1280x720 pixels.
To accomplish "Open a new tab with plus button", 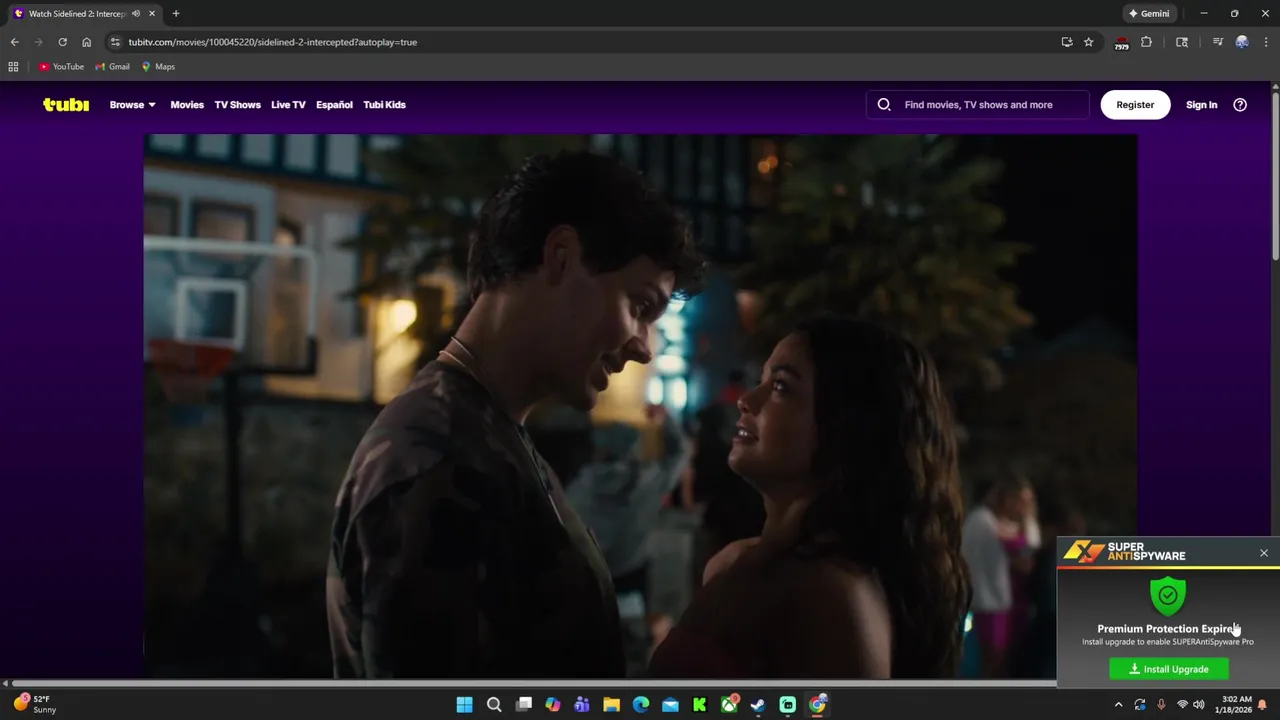I will [176, 14].
